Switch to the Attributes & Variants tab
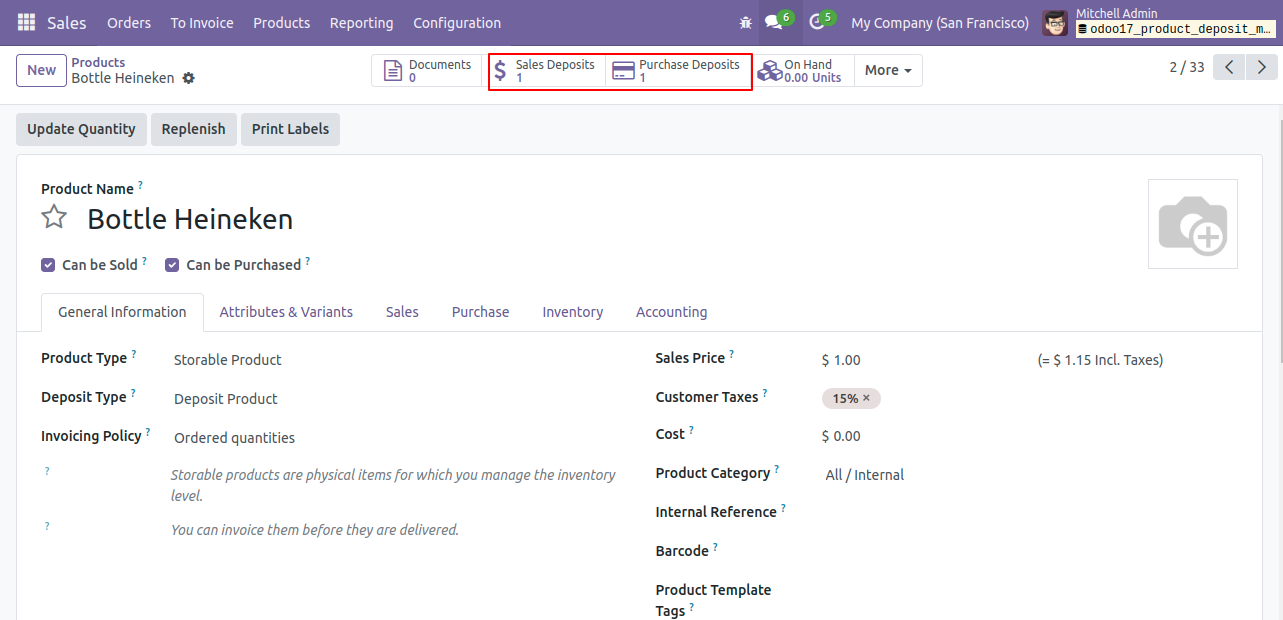This screenshot has width=1283, height=620. [286, 312]
